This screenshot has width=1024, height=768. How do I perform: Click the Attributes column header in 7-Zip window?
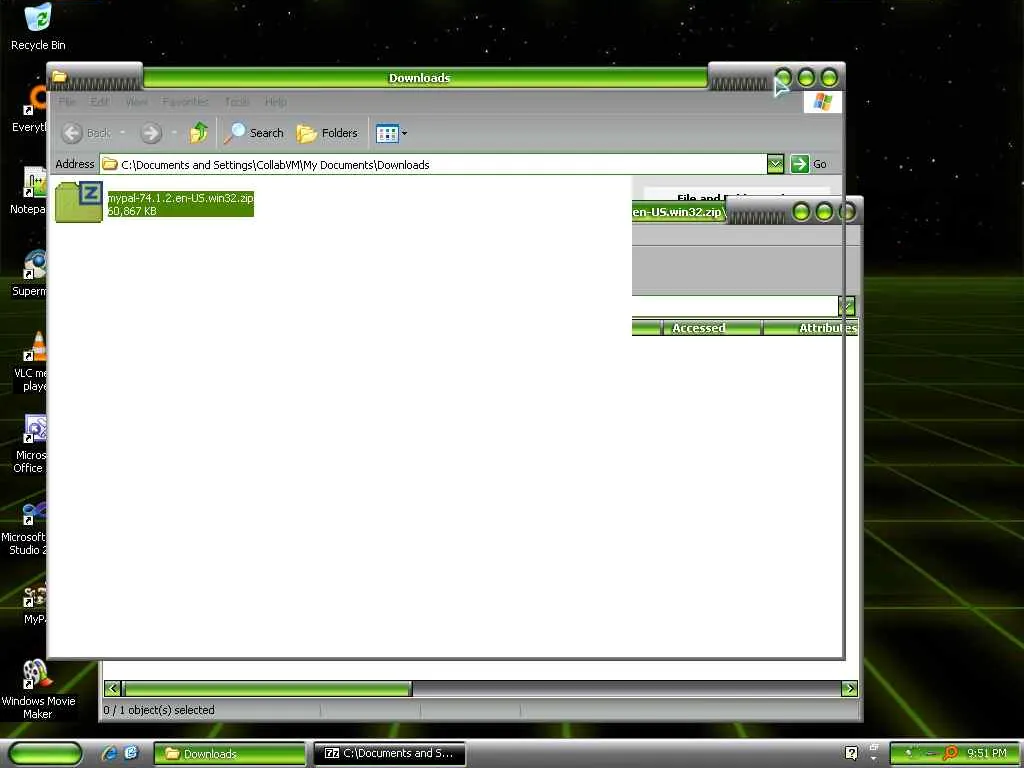[810, 328]
